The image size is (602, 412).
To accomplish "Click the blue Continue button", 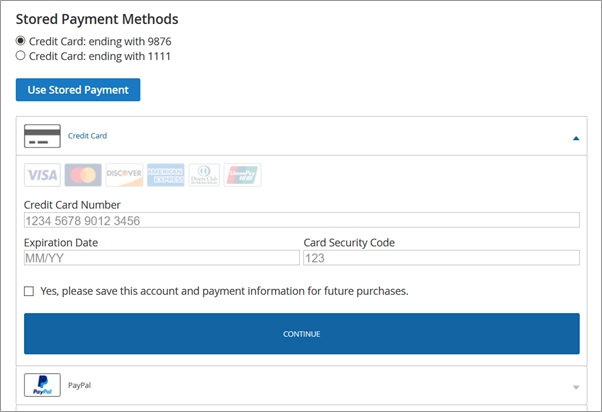I will [x=301, y=334].
